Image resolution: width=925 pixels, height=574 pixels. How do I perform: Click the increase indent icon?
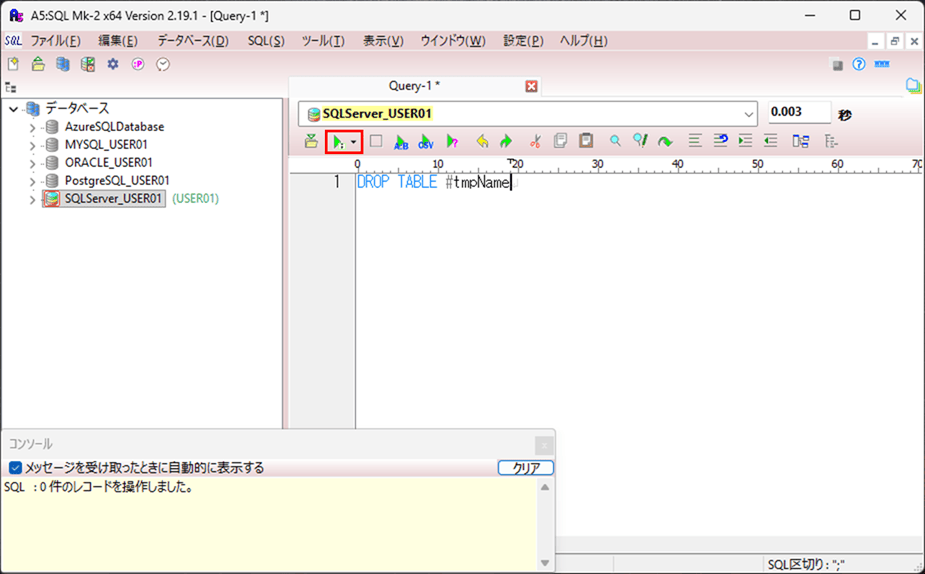coord(746,141)
